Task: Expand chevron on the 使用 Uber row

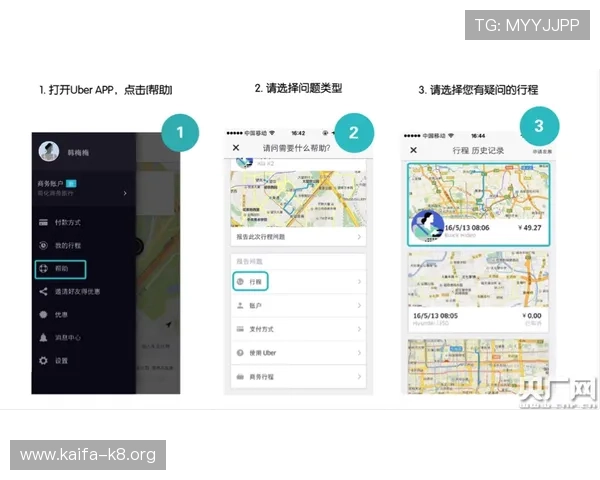Action: click(x=359, y=353)
